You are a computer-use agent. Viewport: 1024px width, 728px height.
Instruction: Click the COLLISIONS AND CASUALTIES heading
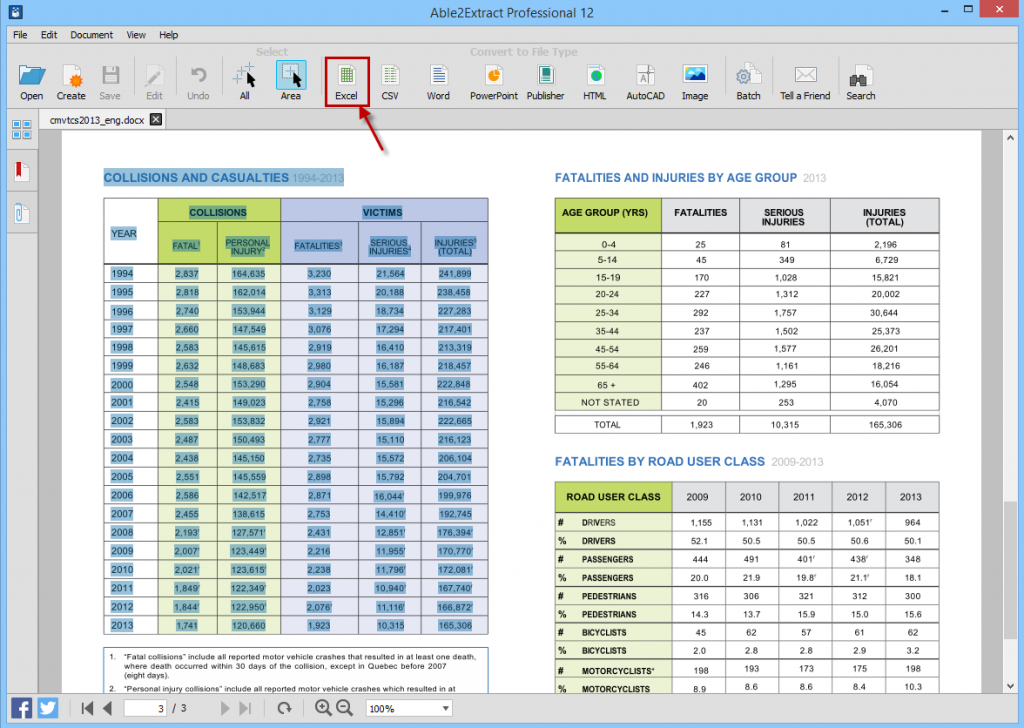[x=196, y=178]
